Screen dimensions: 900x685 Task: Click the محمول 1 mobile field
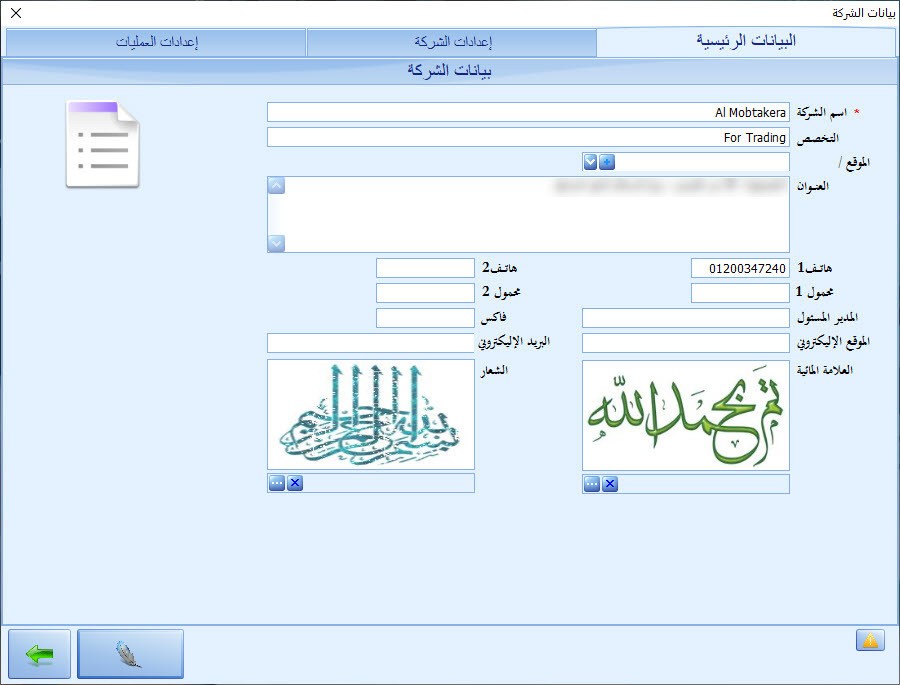(x=740, y=293)
